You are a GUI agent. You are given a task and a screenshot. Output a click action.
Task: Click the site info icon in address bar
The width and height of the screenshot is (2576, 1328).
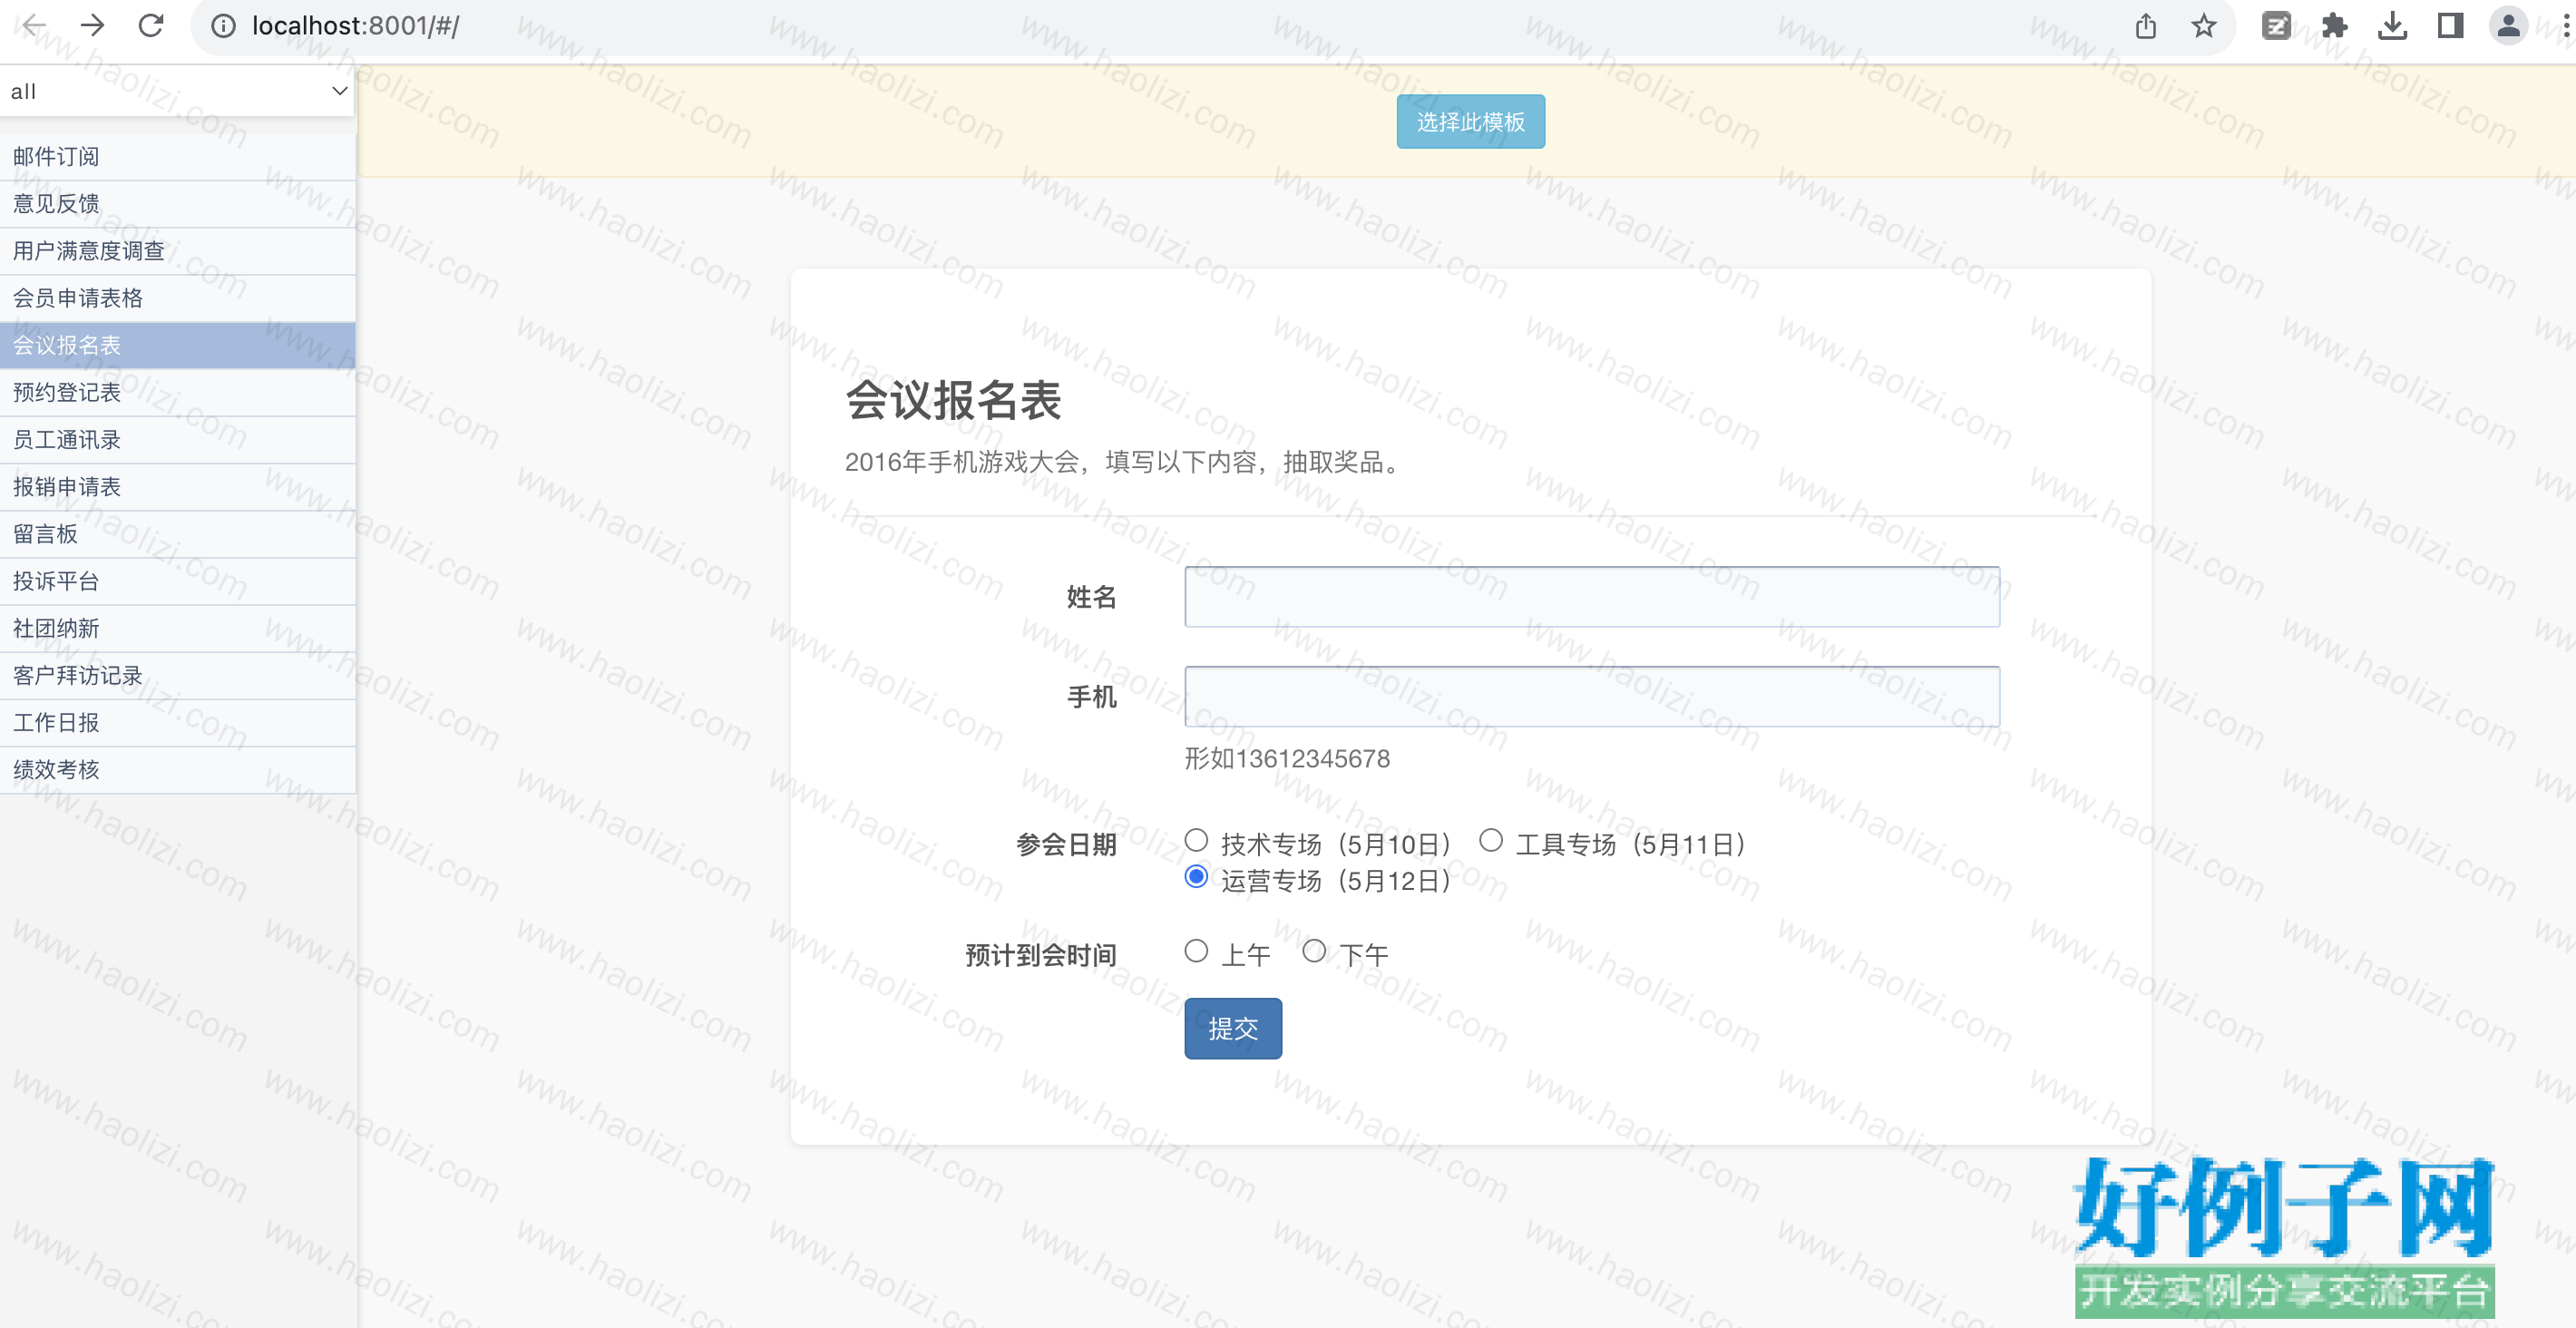pos(223,26)
